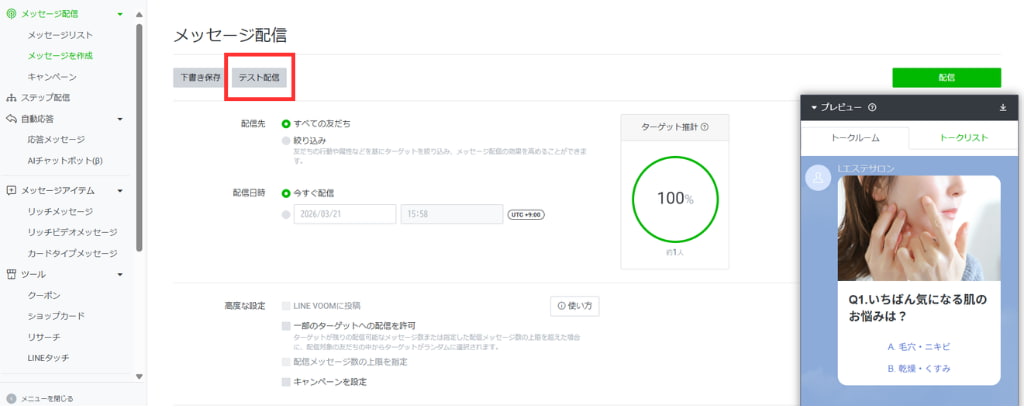Click メニューを閉じる at sidebar bottom
Image resolution: width=1024 pixels, height=414 pixels.
[47, 398]
